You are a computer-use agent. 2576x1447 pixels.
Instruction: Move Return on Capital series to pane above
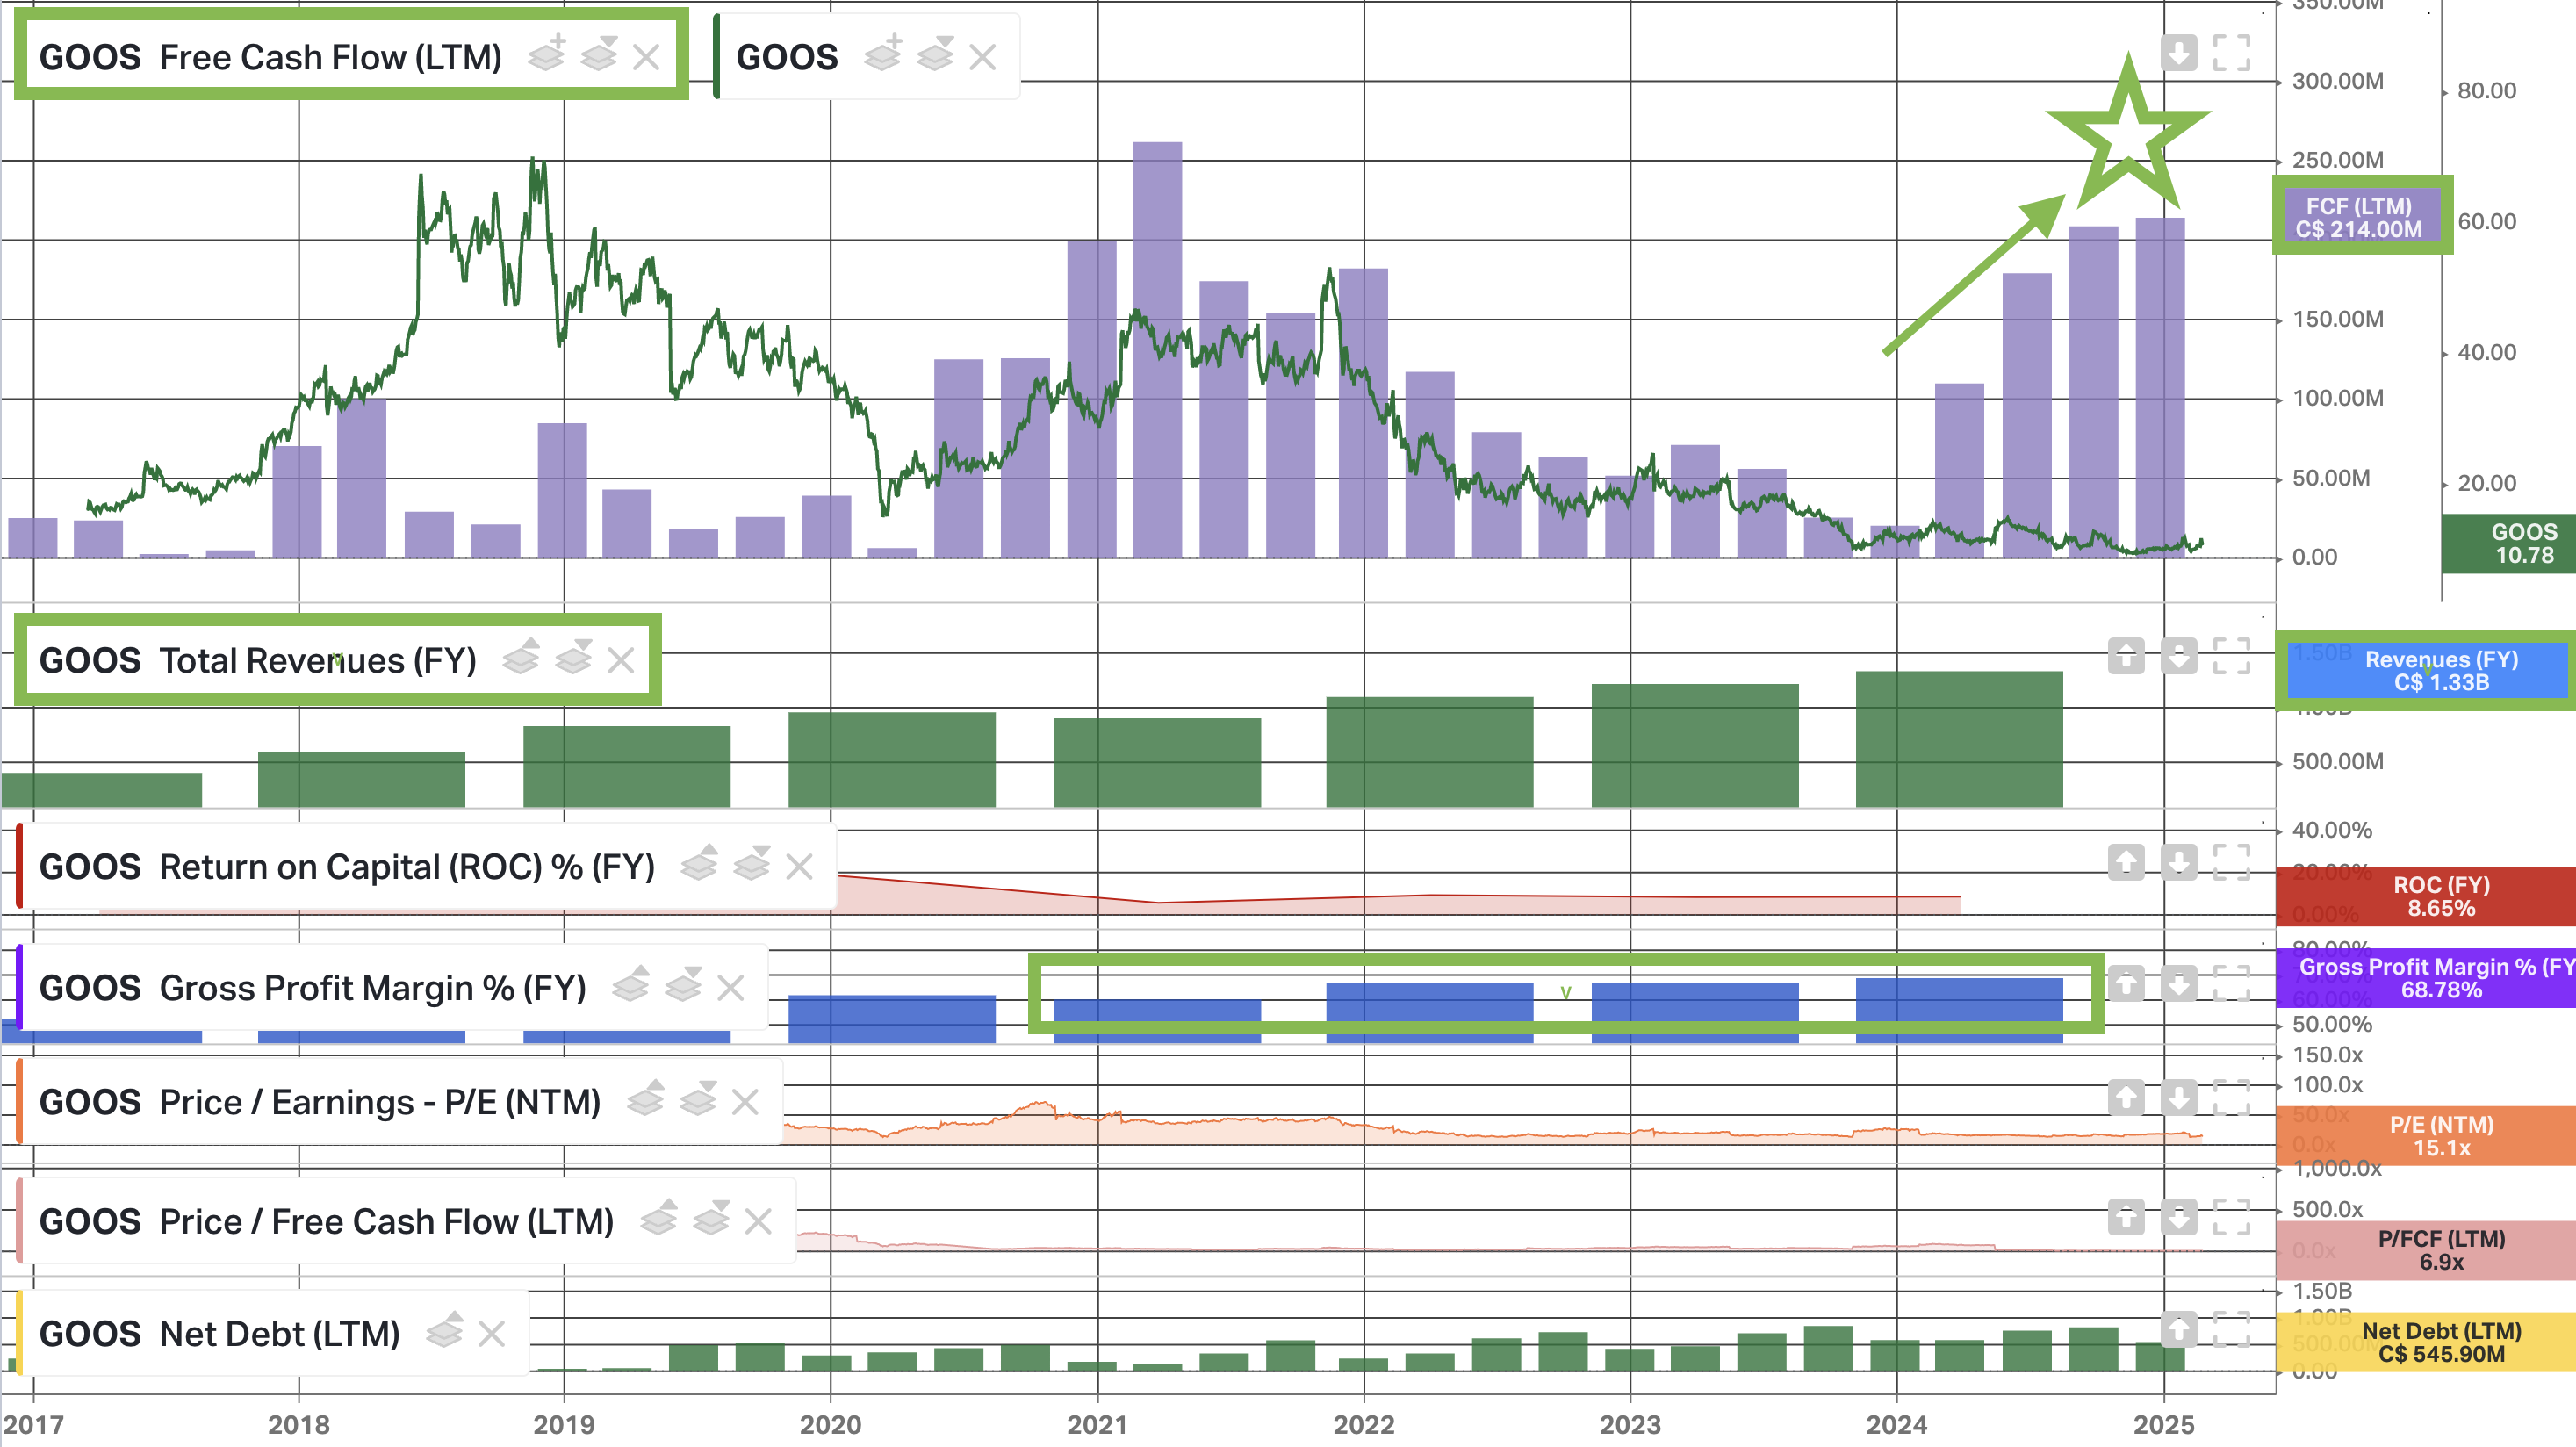click(699, 863)
